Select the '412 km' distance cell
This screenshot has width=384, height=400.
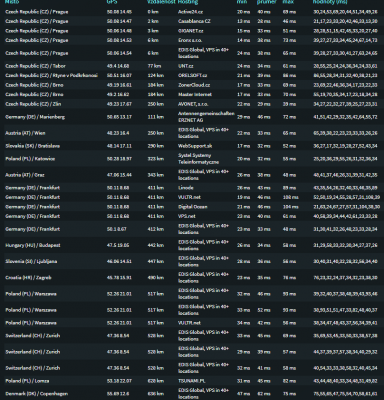coord(156,229)
